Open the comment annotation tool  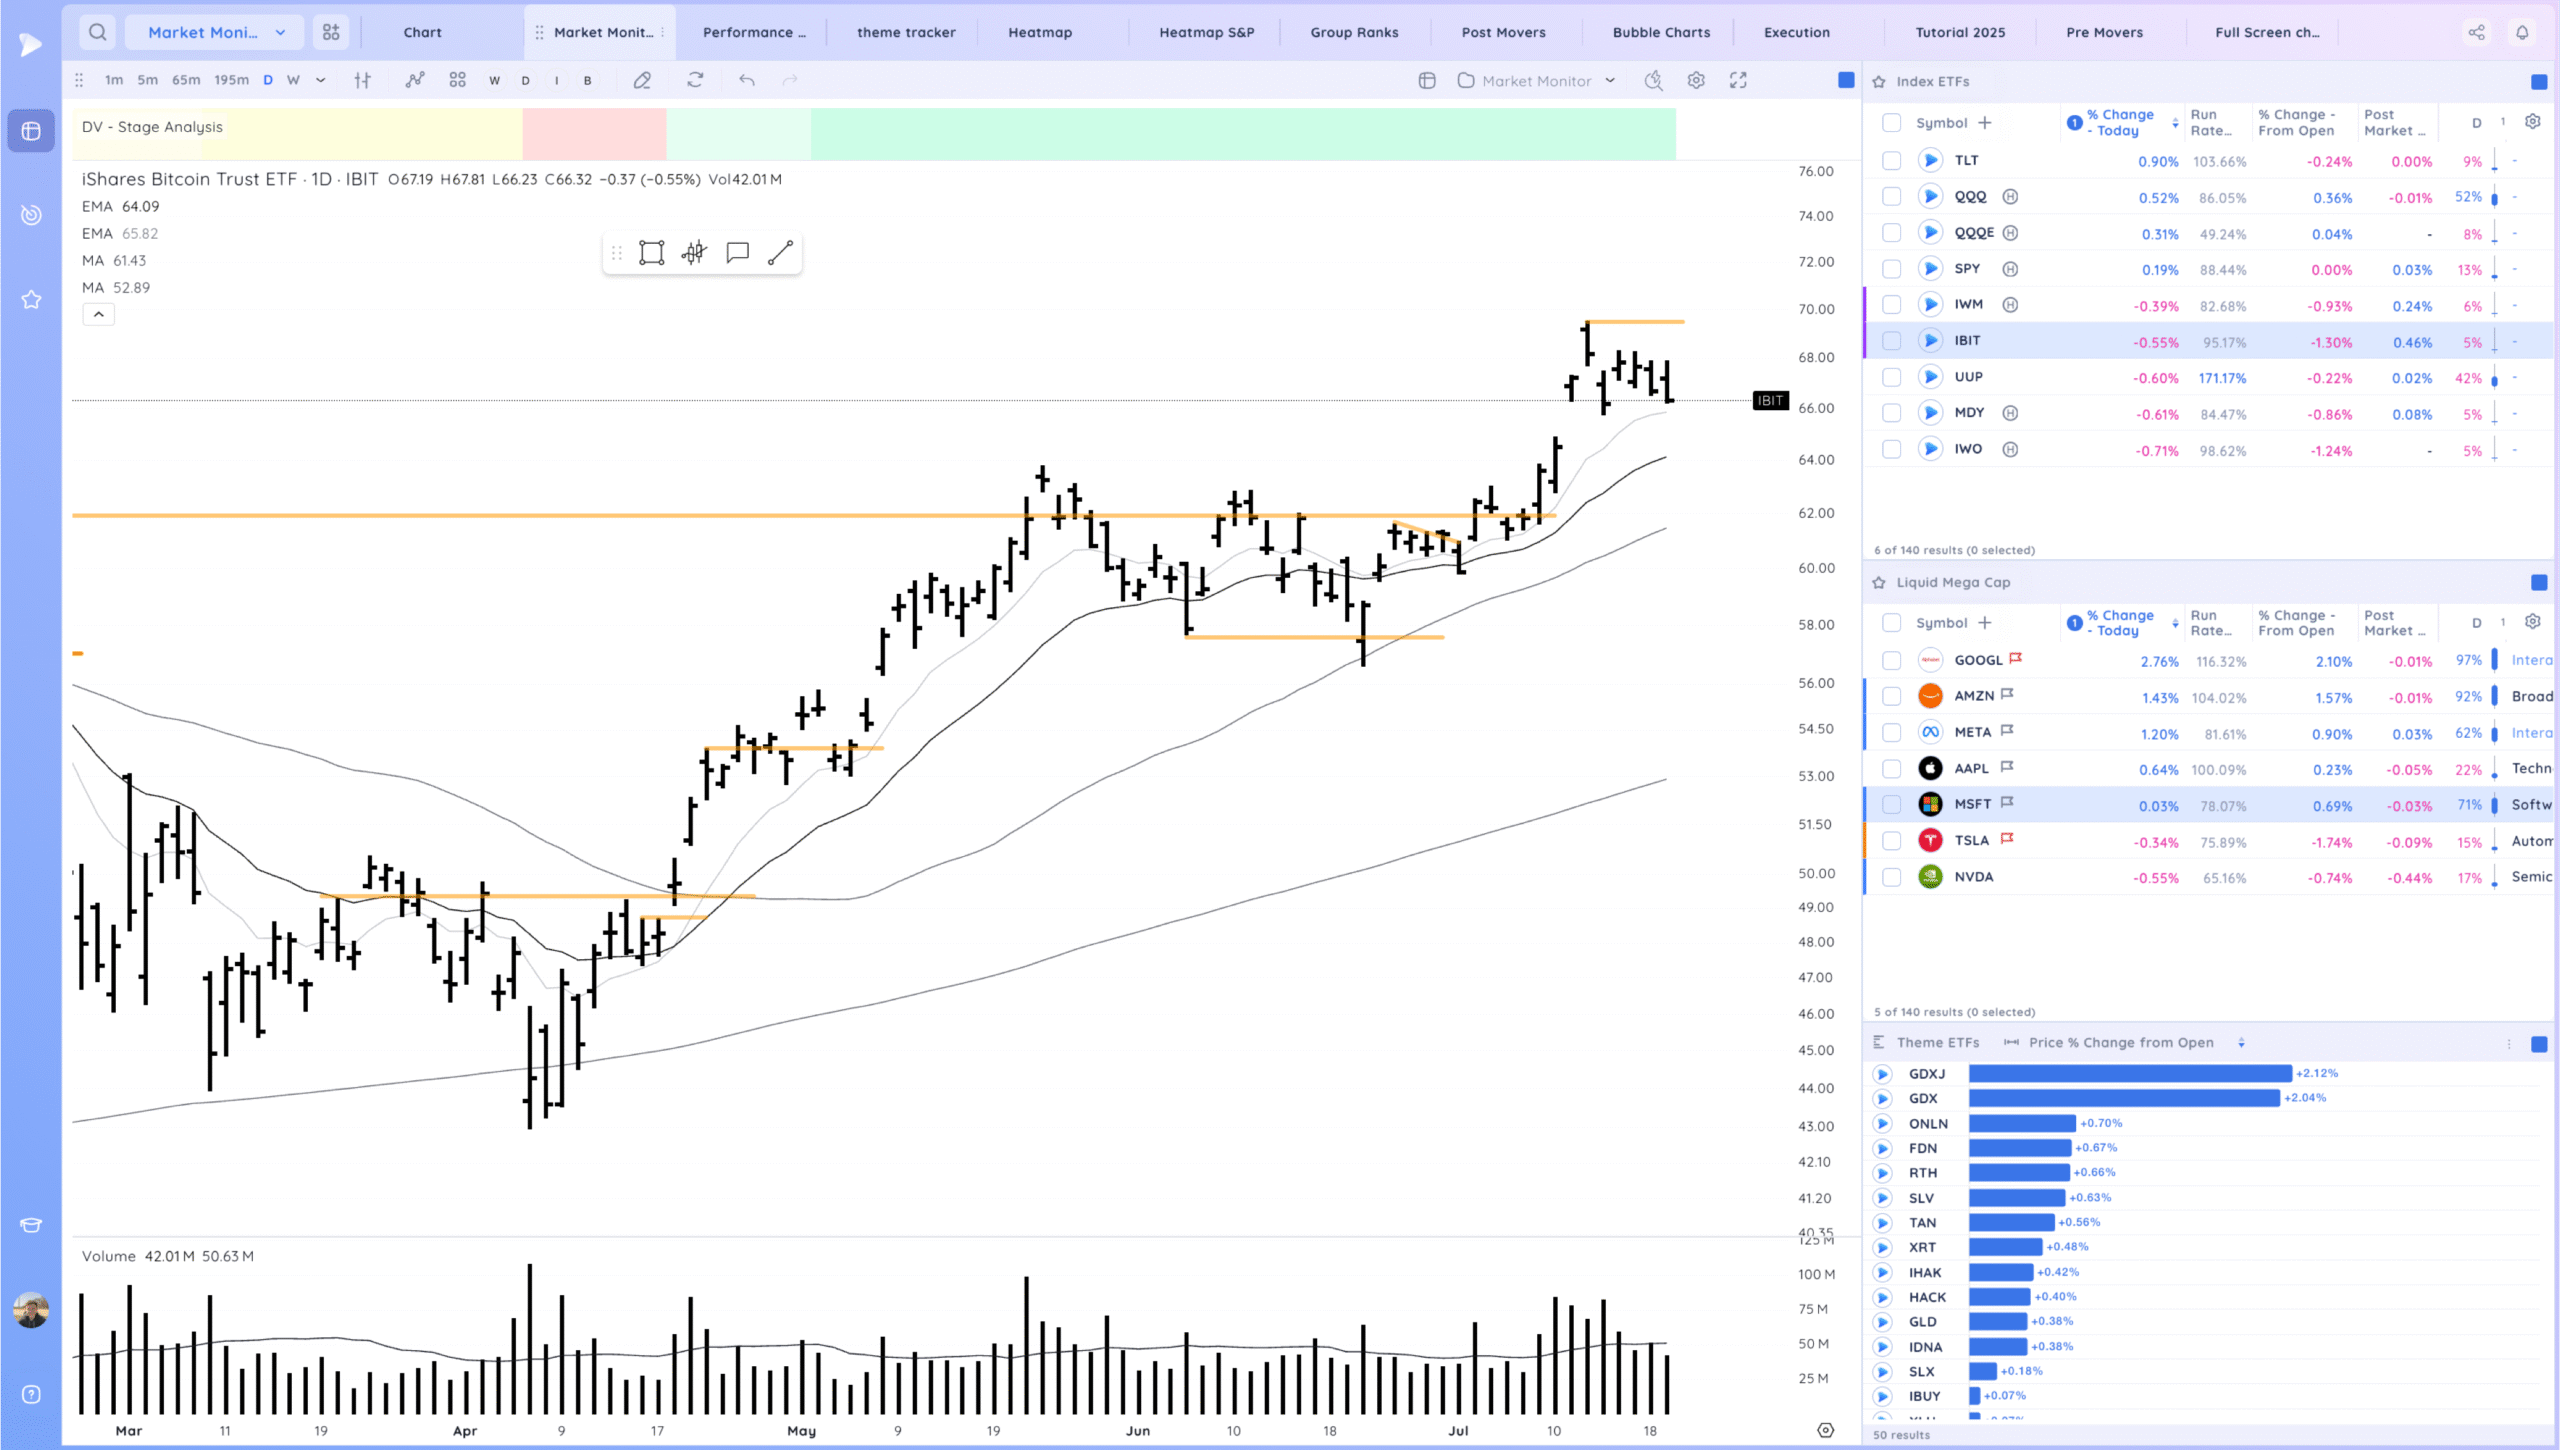pyautogui.click(x=737, y=253)
